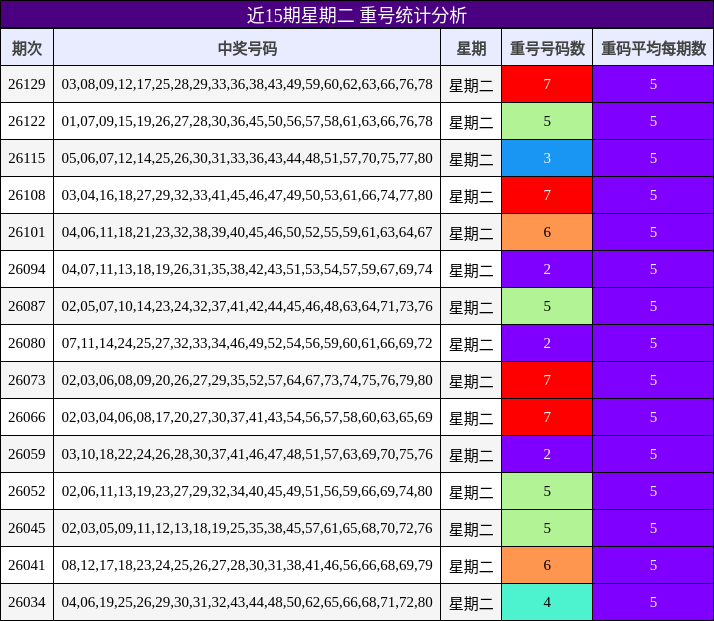The height and width of the screenshot is (621, 714).
Task: Click issue number 26073
Action: click(27, 380)
